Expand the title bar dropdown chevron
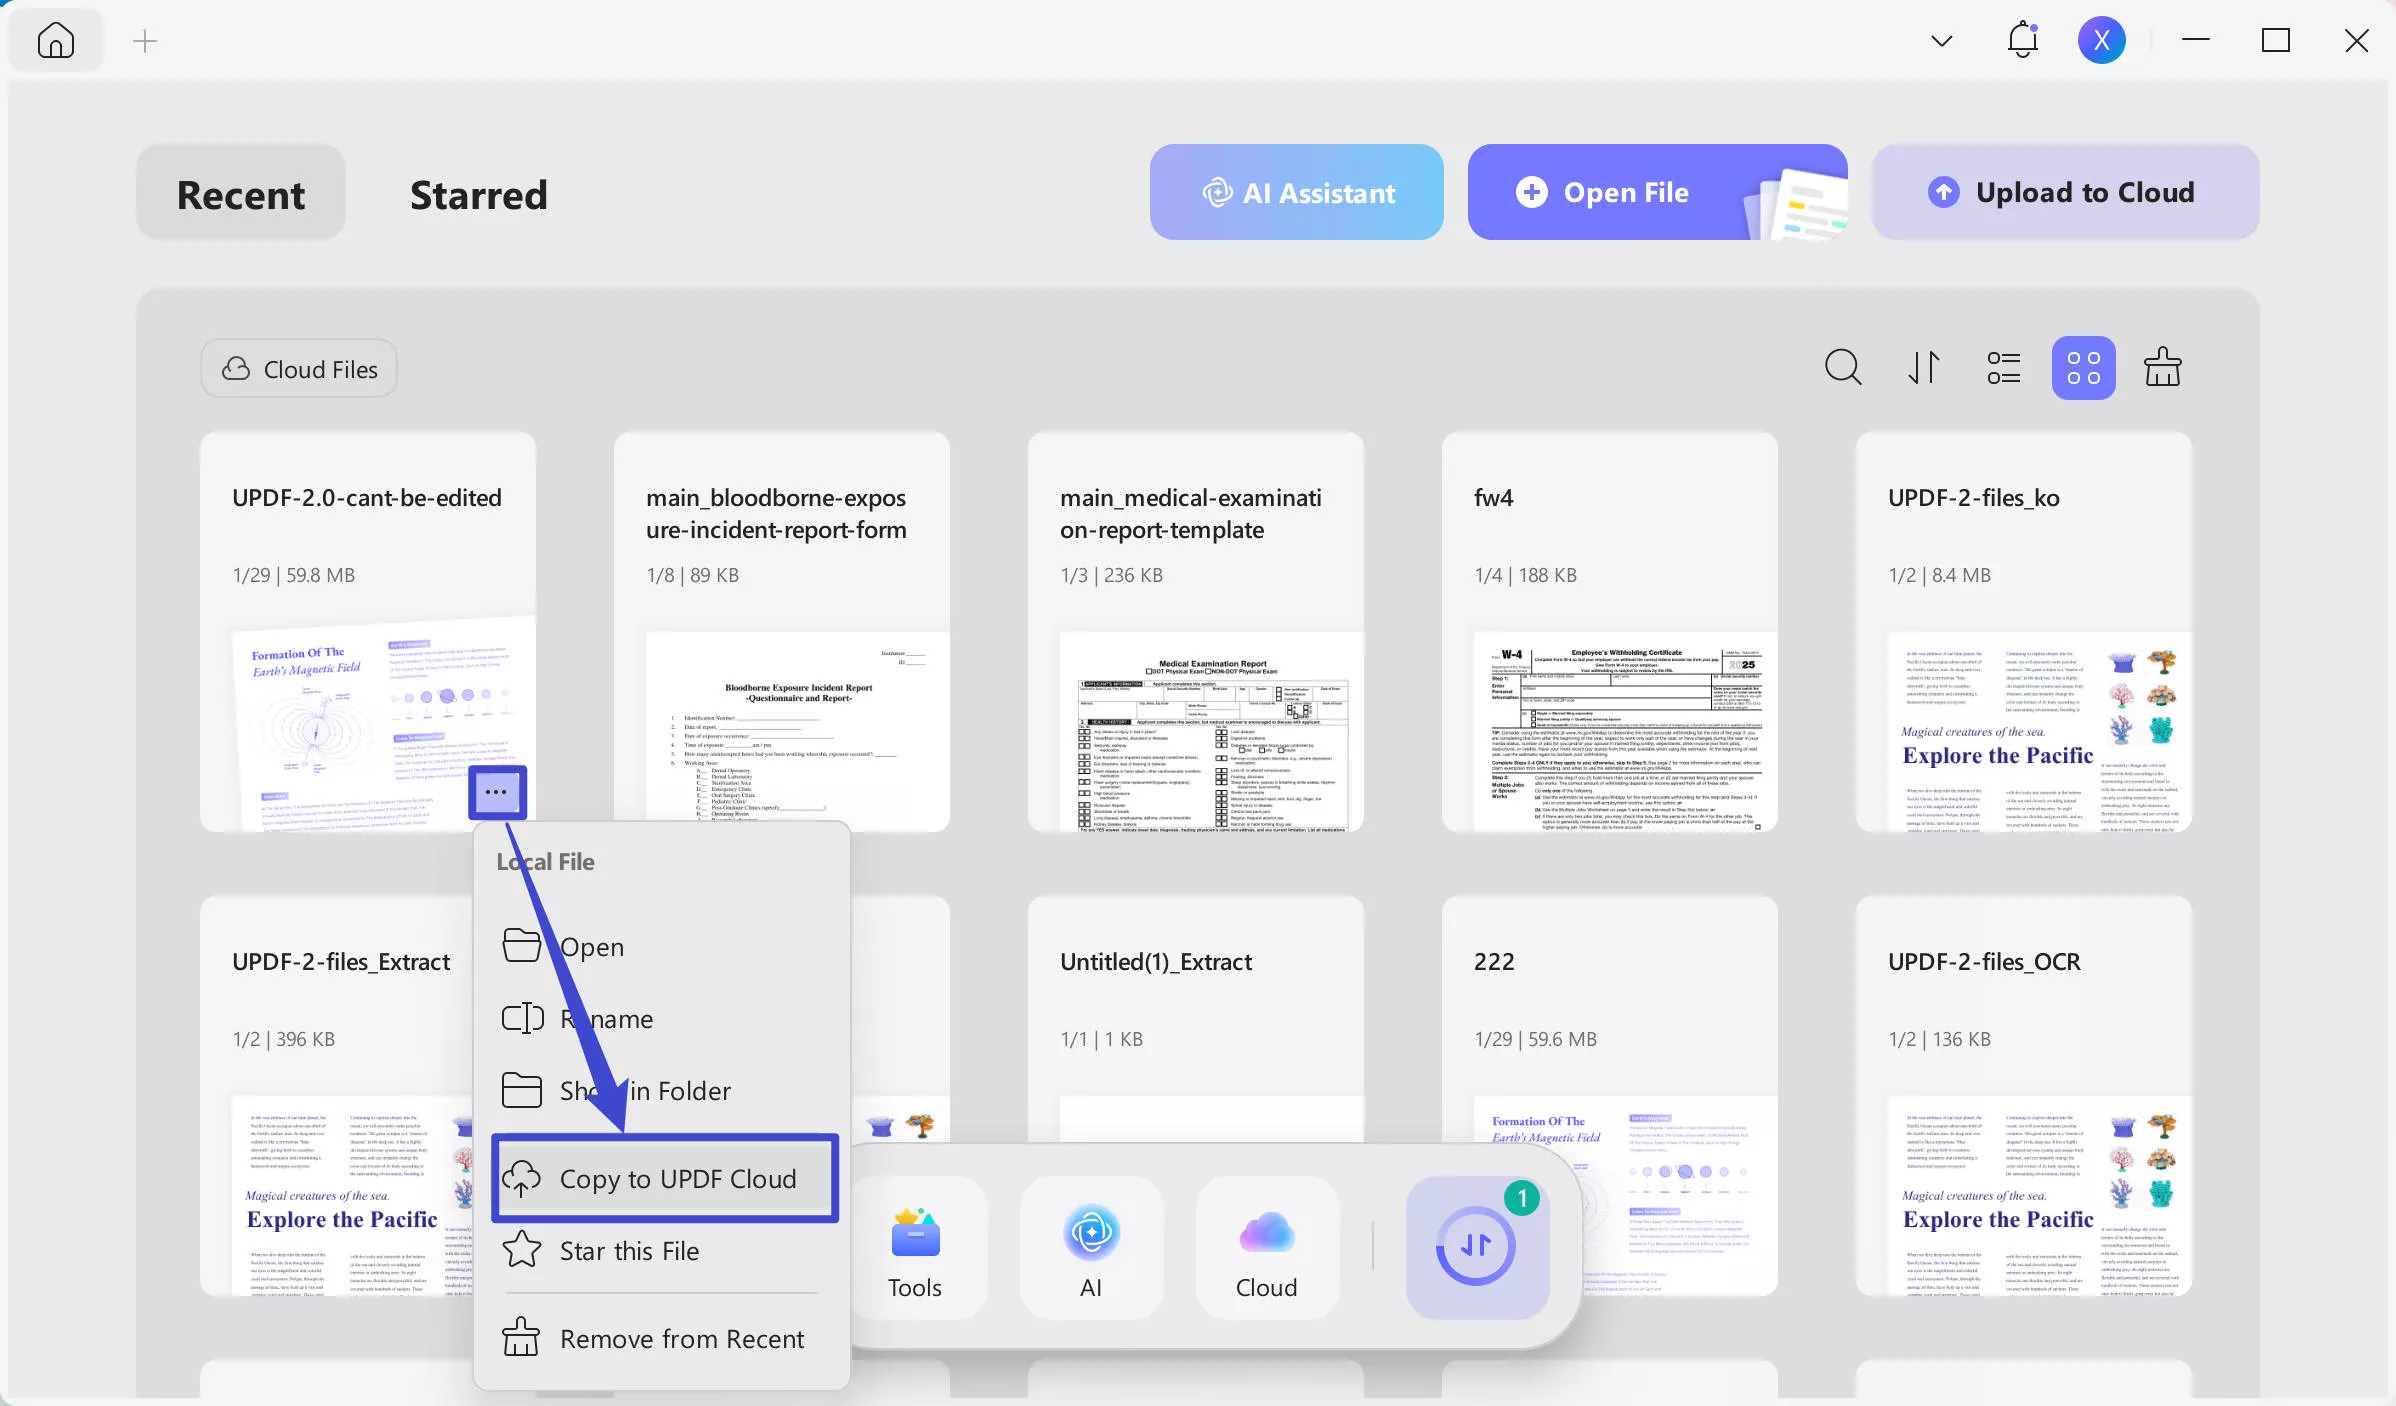This screenshot has width=2396, height=1406. (x=1941, y=41)
